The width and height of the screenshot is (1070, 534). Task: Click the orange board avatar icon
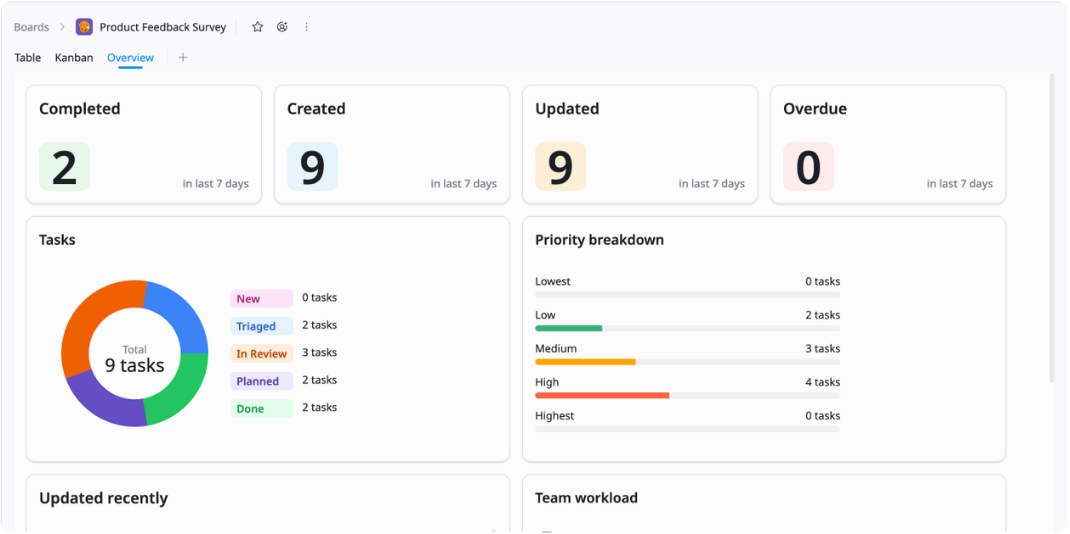(x=84, y=27)
